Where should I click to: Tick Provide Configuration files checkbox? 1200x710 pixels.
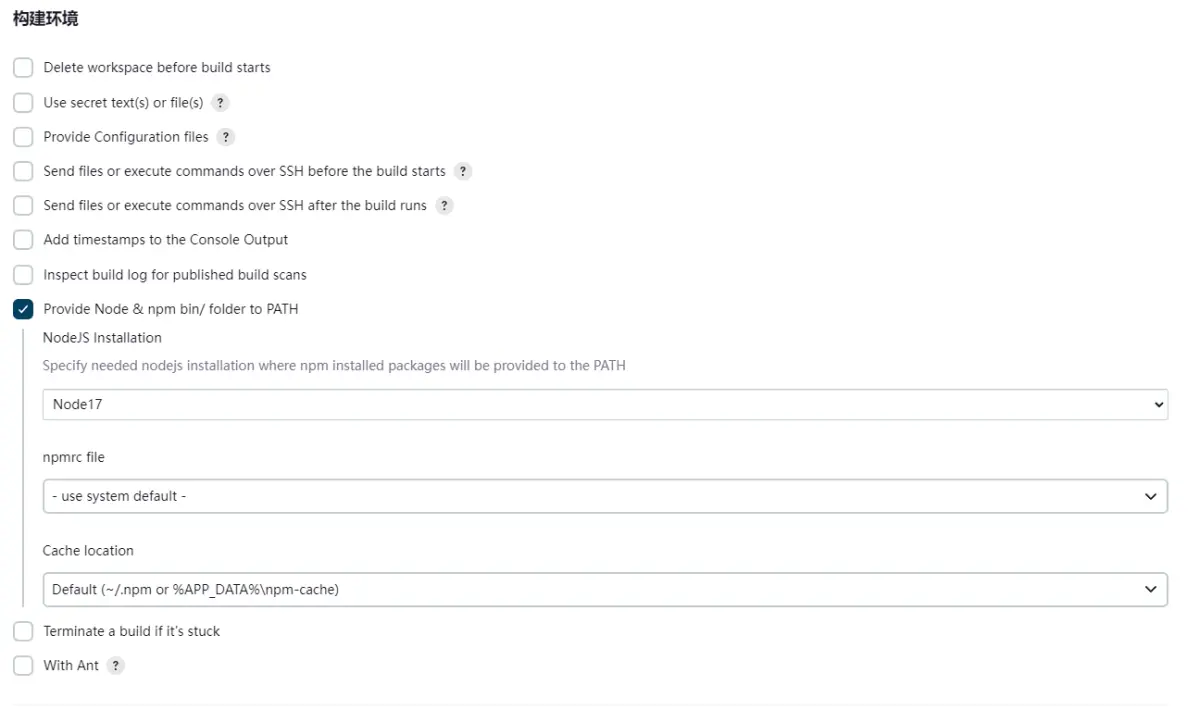23,137
